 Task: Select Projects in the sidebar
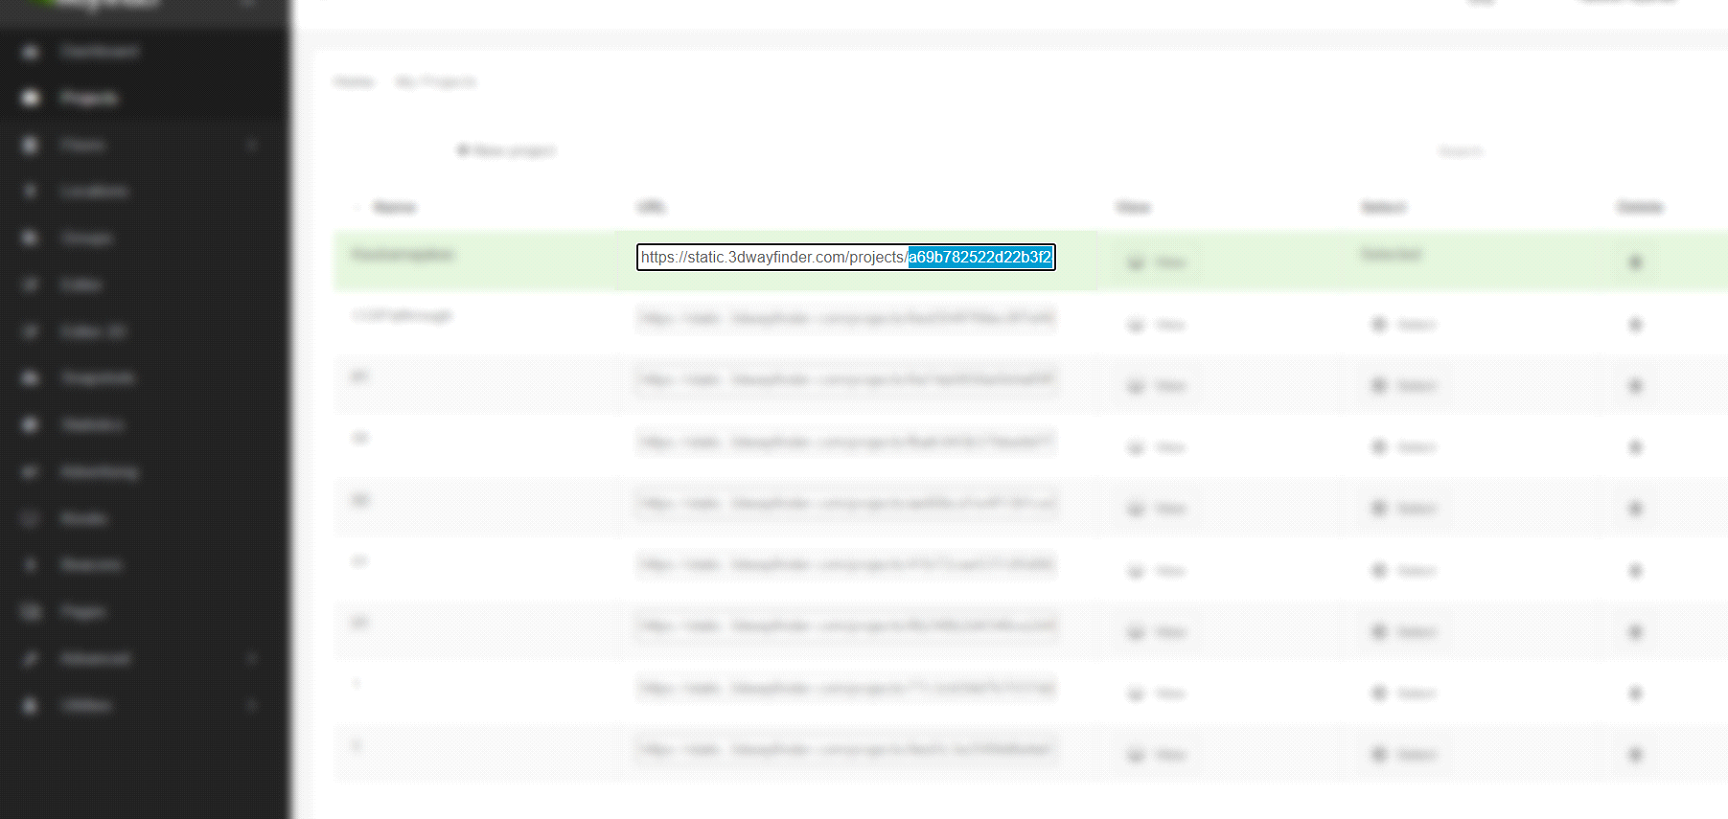[88, 98]
